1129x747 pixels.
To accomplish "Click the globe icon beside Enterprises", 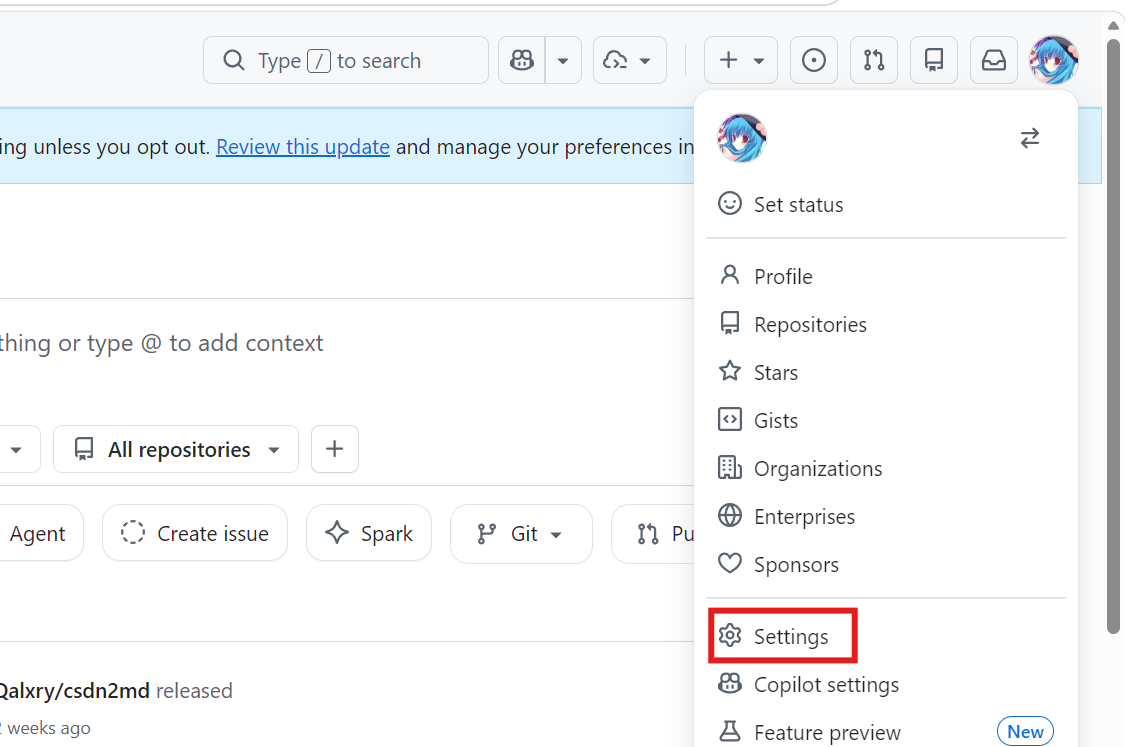I will 729,515.
